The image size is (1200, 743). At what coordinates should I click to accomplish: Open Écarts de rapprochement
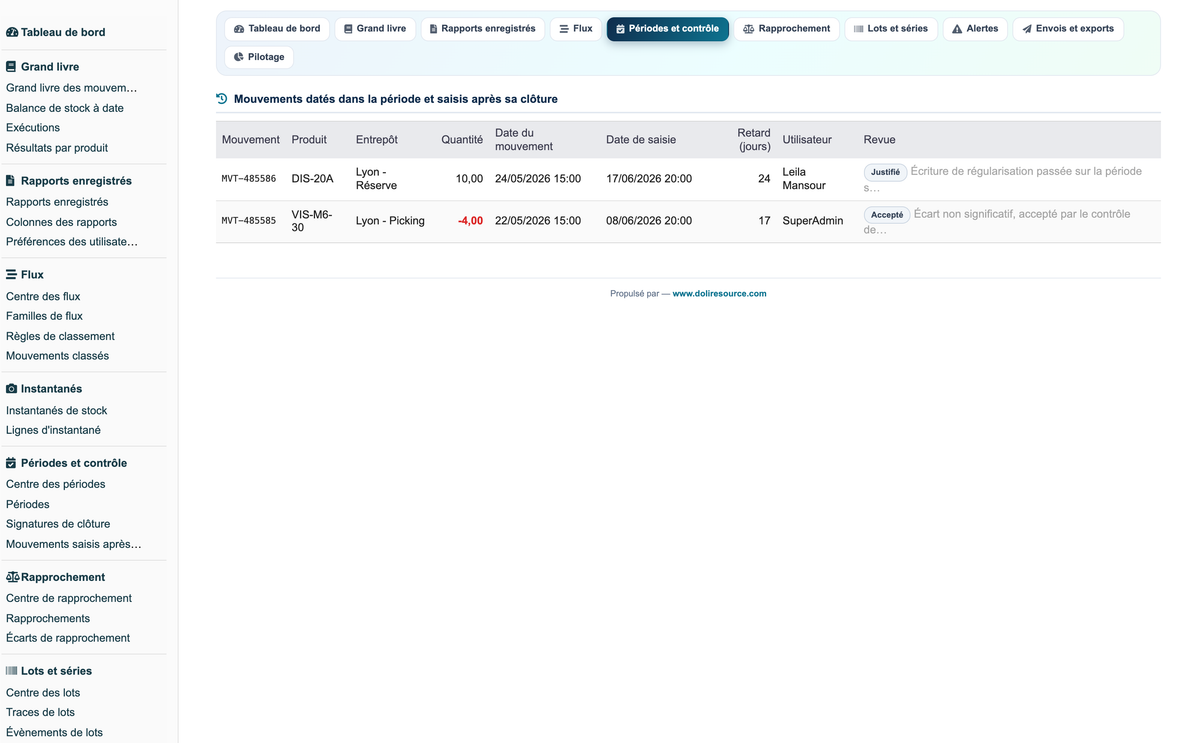[x=68, y=638]
